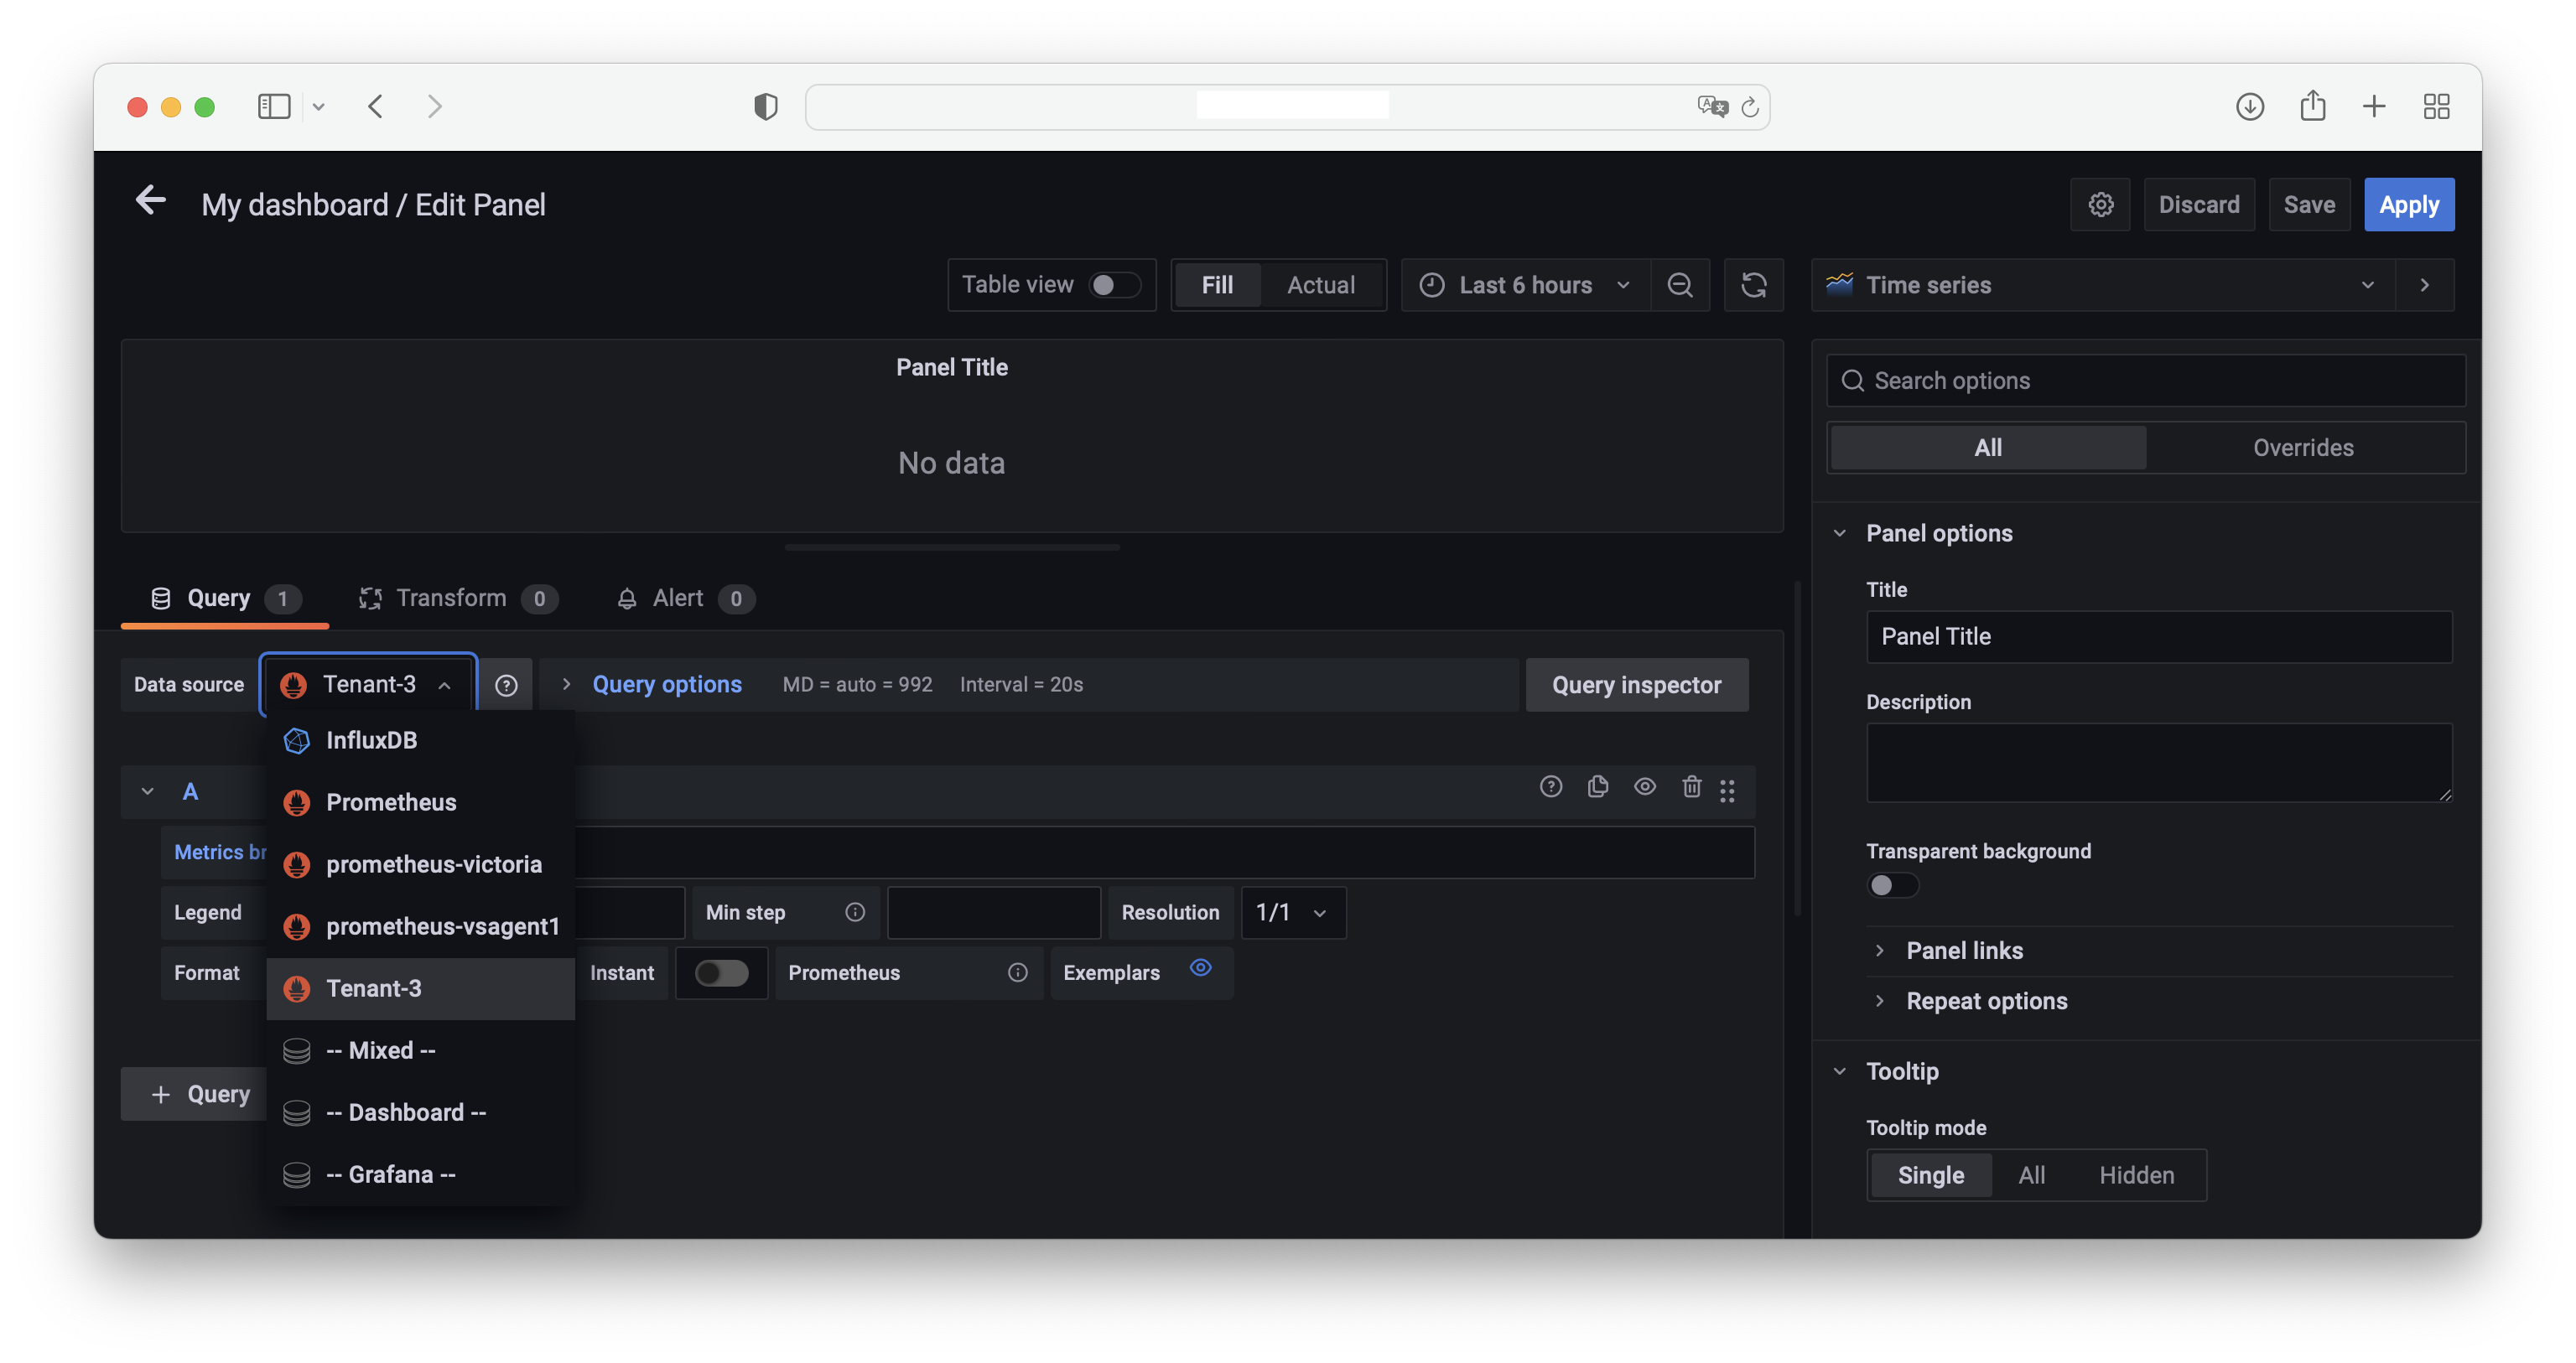This screenshot has width=2576, height=1363.
Task: Open Safari downloads
Action: point(2250,106)
